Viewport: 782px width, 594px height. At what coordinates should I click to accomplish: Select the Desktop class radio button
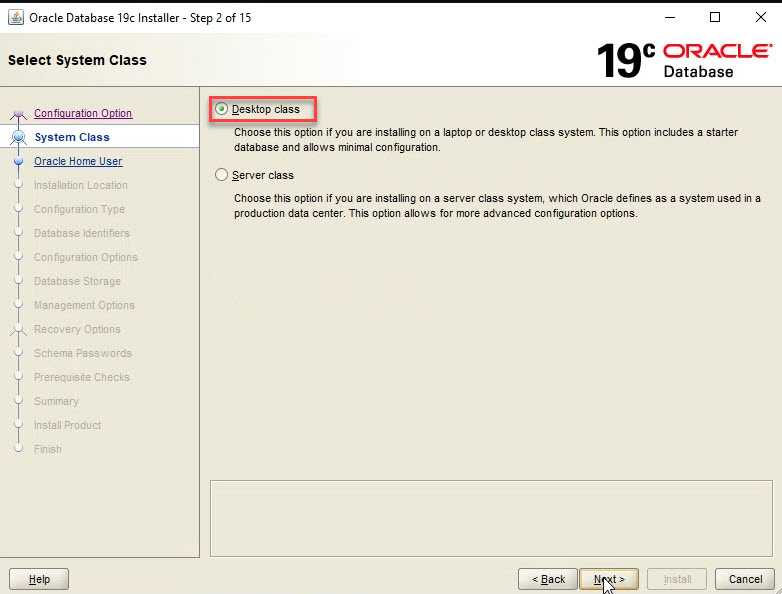coord(221,109)
